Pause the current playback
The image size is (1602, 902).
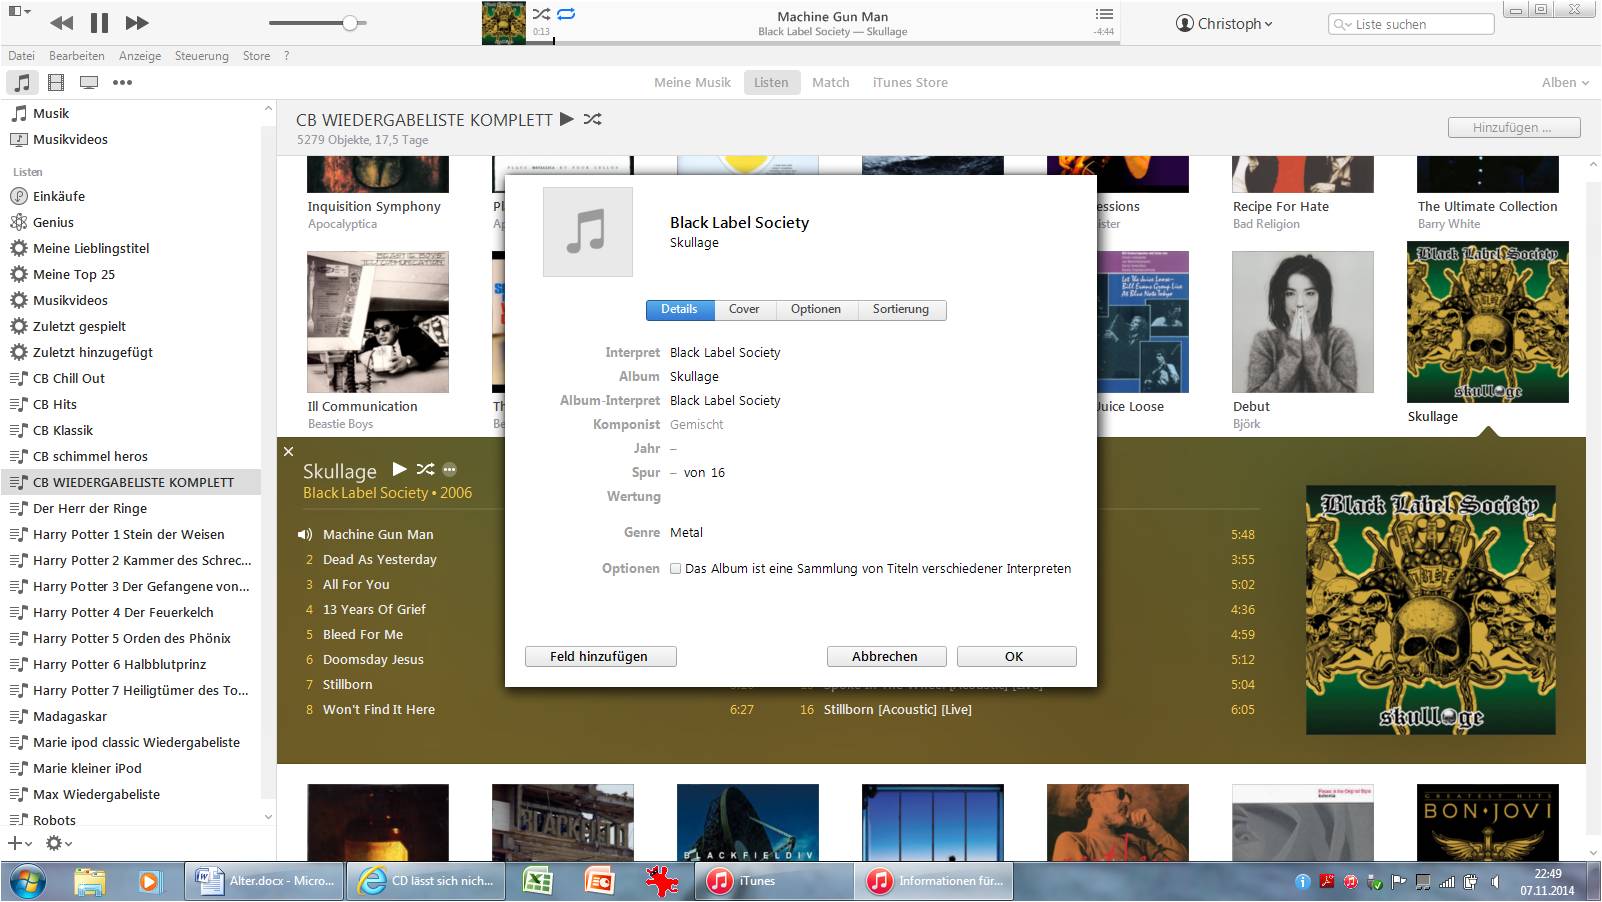tap(99, 22)
